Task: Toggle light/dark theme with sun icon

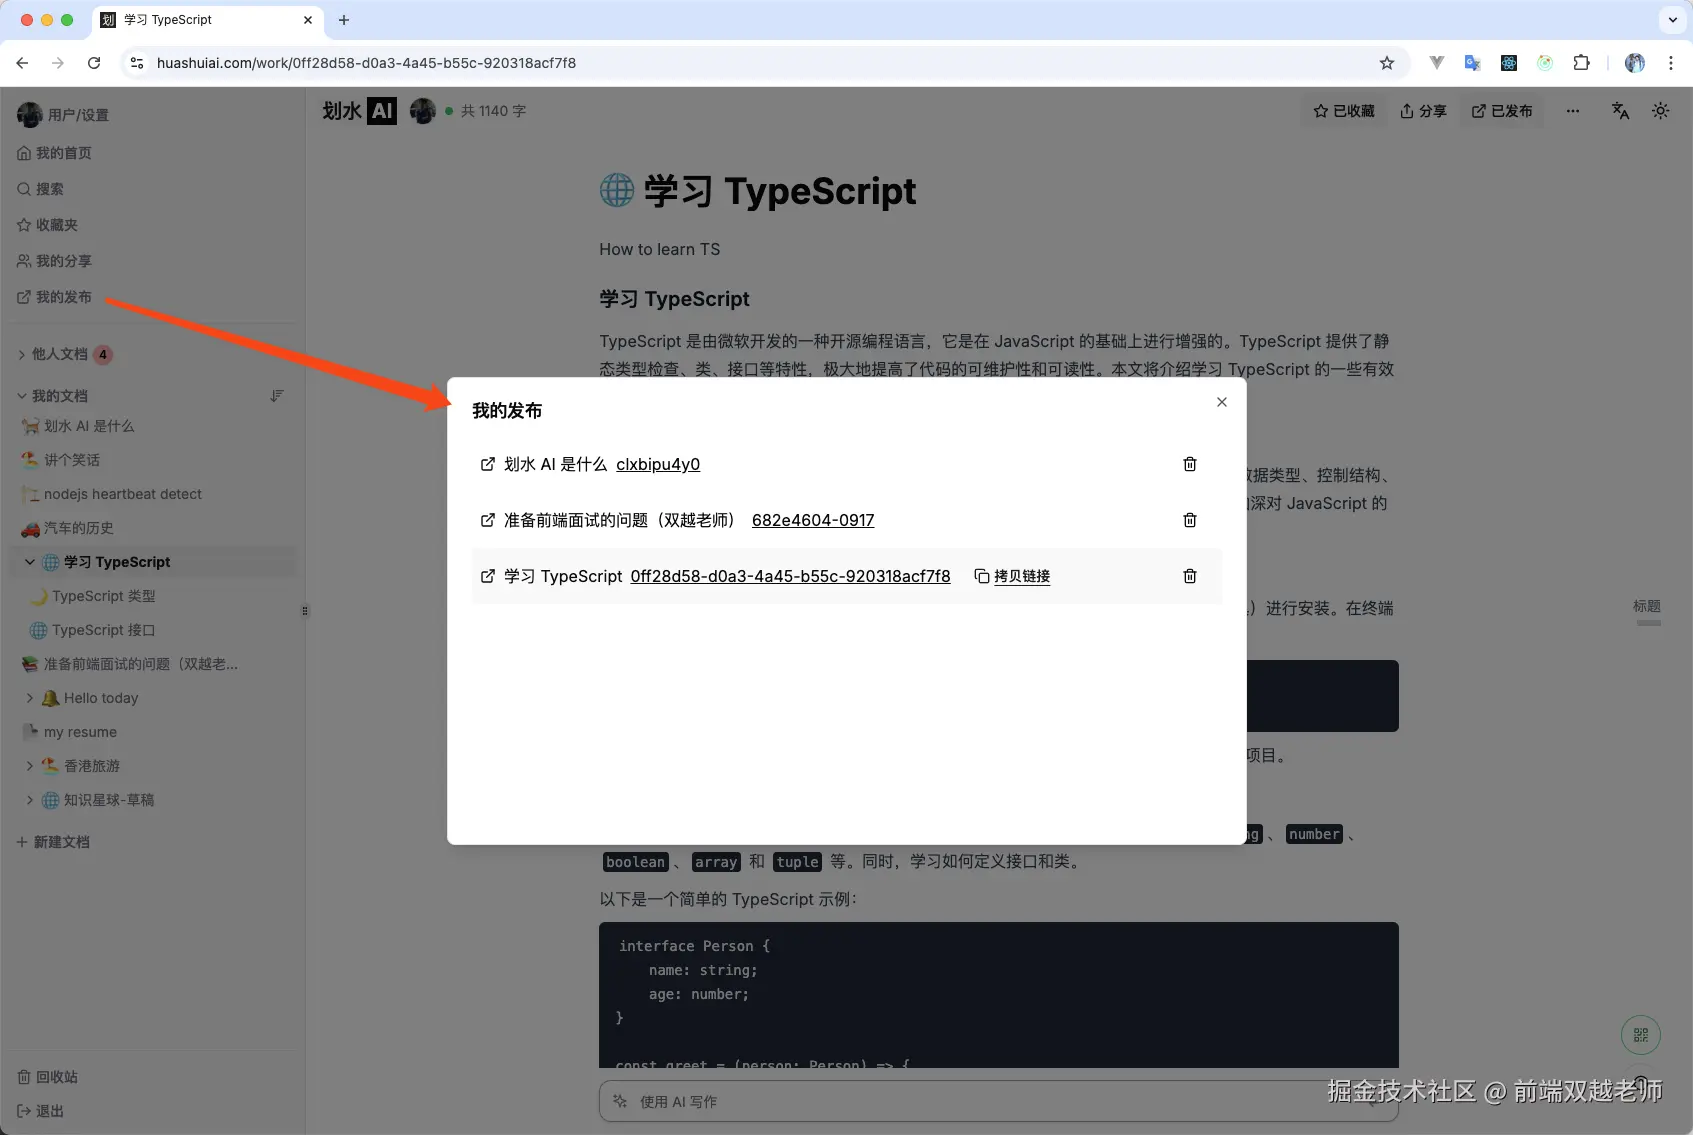Action: click(1660, 111)
